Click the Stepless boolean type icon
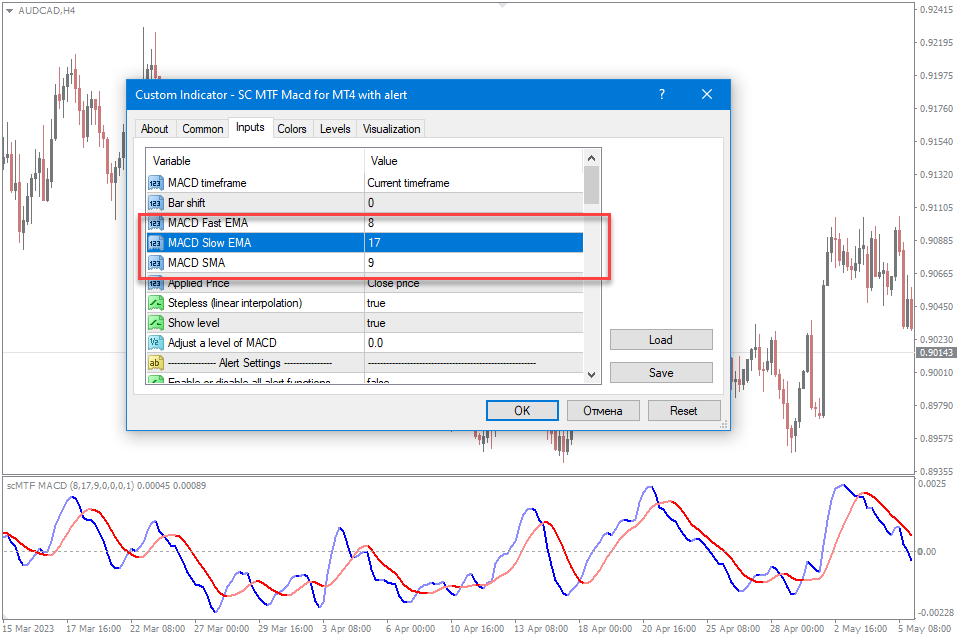 (x=156, y=303)
